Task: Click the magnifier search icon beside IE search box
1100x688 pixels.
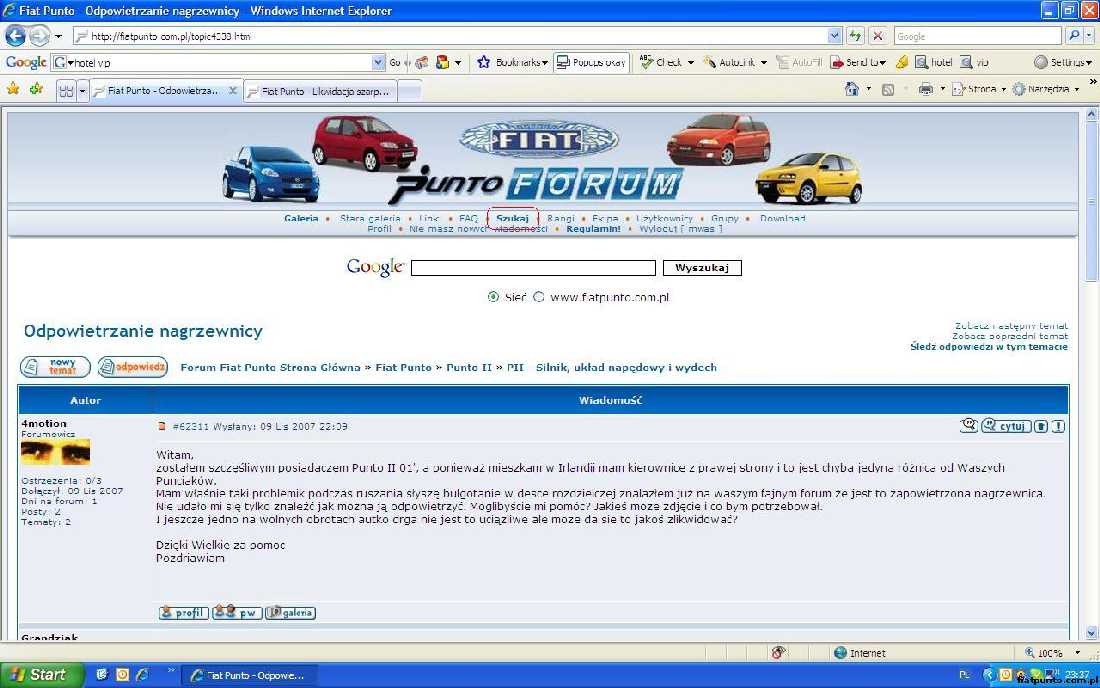Action: pos(1073,36)
